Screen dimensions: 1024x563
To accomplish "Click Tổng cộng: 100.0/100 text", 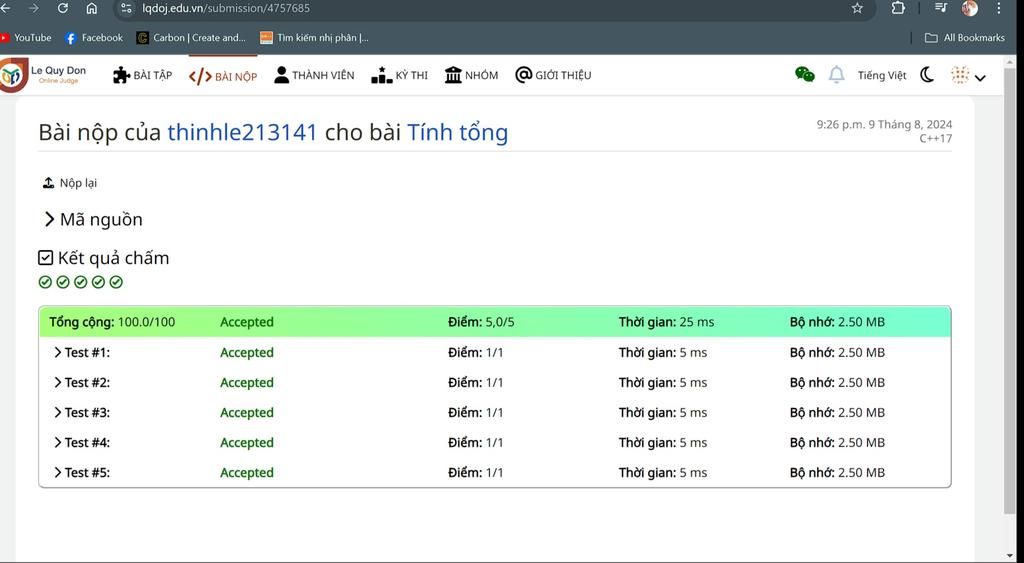I will pos(112,322).
